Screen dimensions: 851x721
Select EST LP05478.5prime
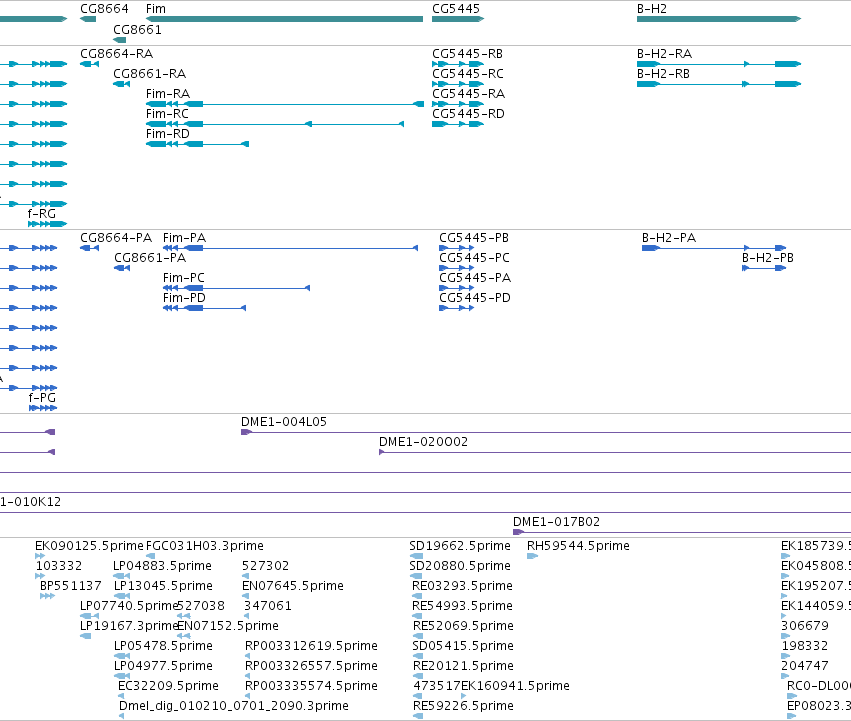tap(163, 646)
